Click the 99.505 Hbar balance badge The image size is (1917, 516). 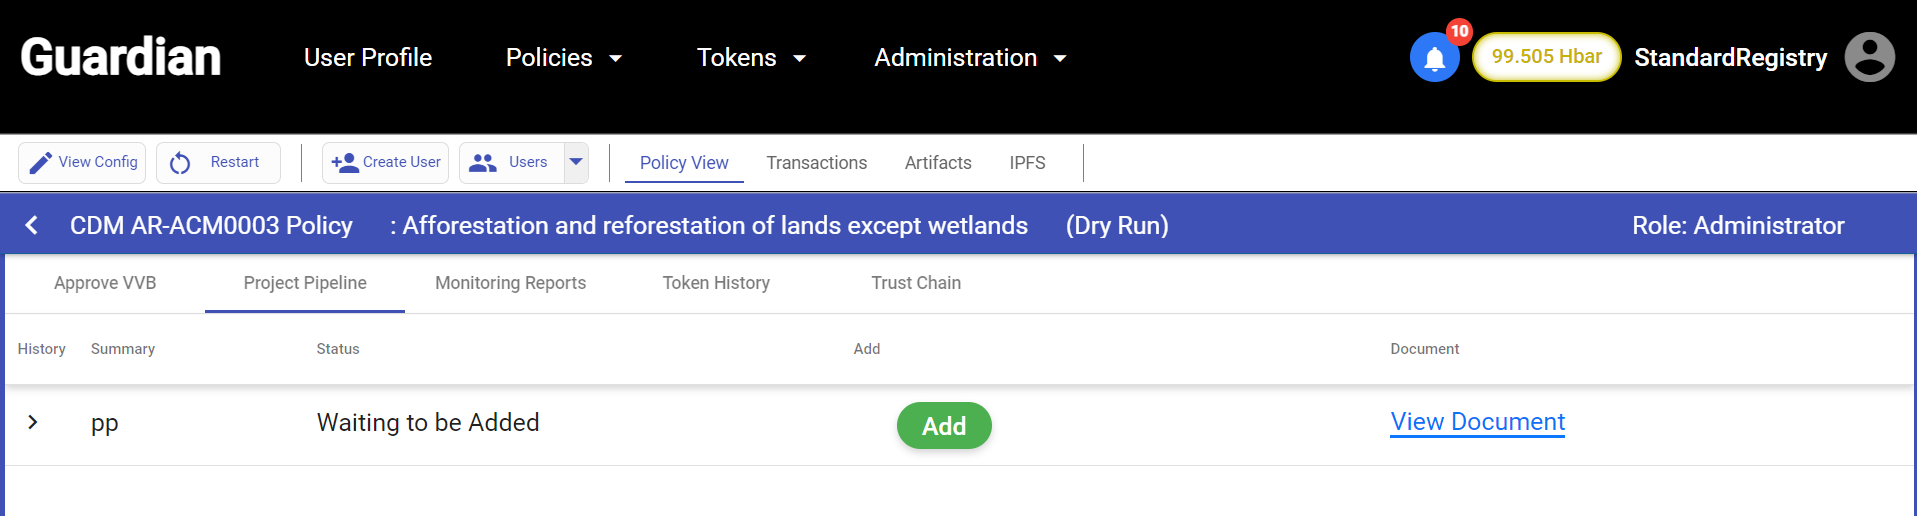click(x=1546, y=57)
